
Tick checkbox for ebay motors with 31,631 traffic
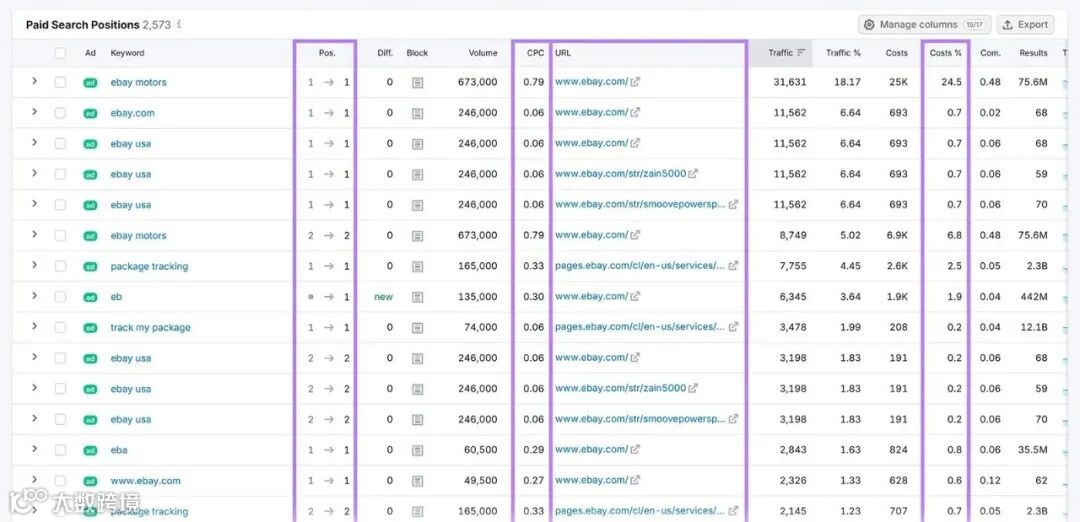pos(61,82)
